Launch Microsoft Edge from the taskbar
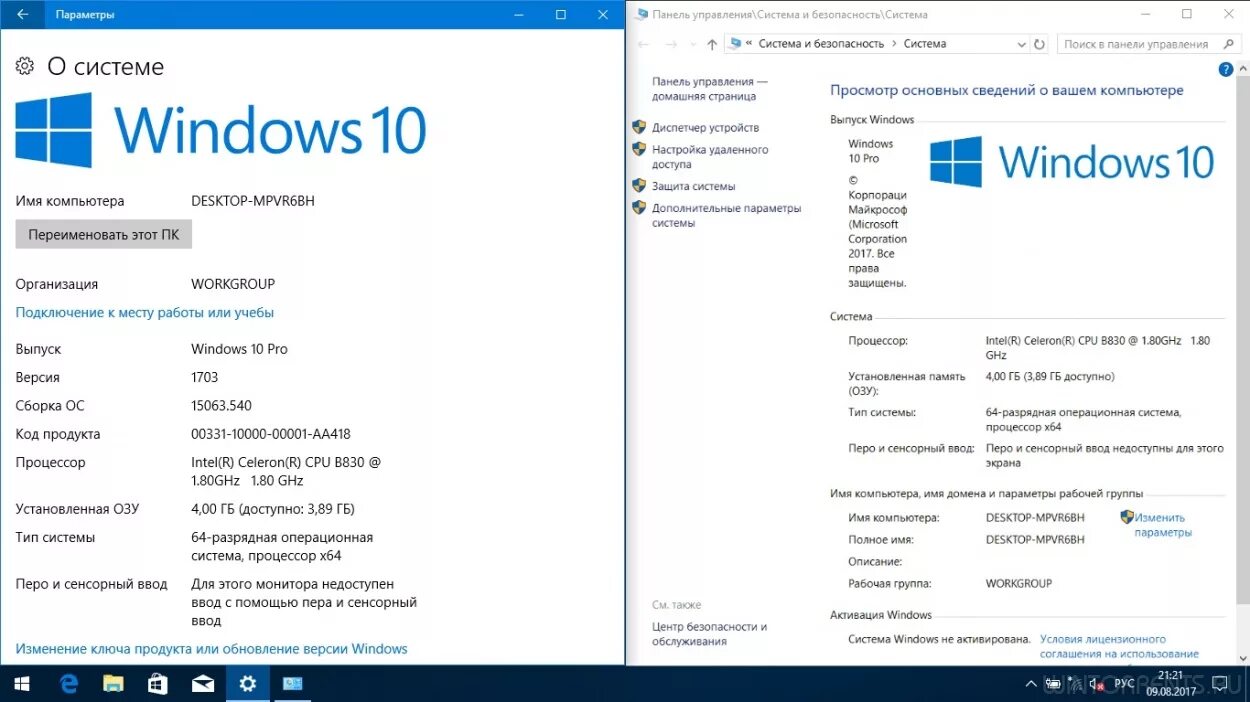The width and height of the screenshot is (1250, 702). click(69, 684)
